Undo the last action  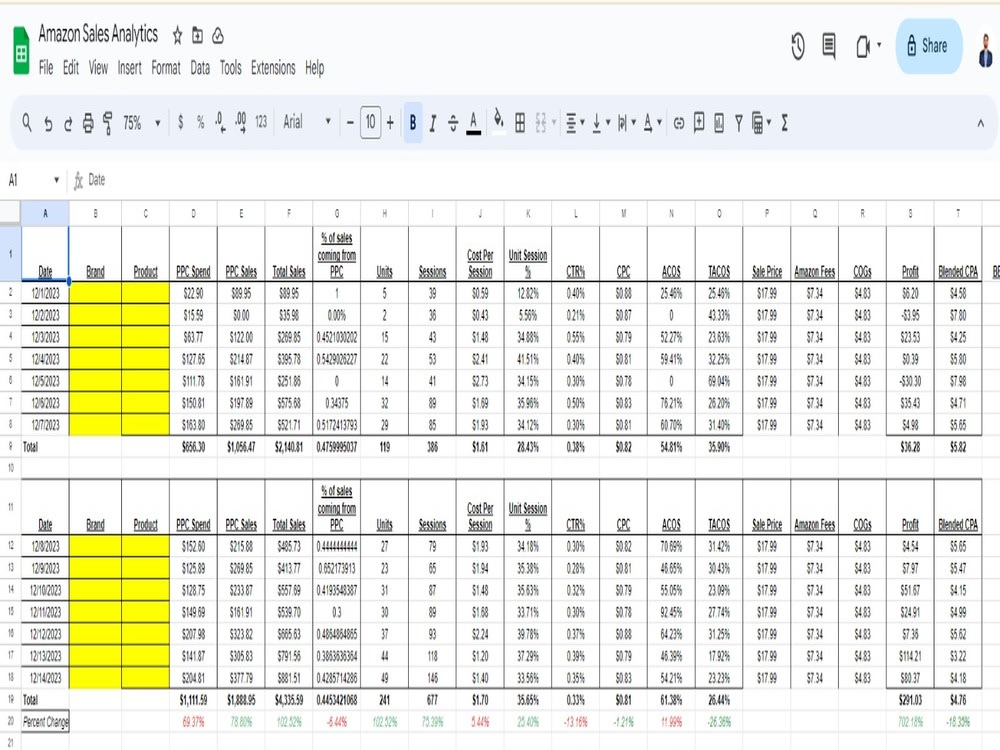[48, 122]
